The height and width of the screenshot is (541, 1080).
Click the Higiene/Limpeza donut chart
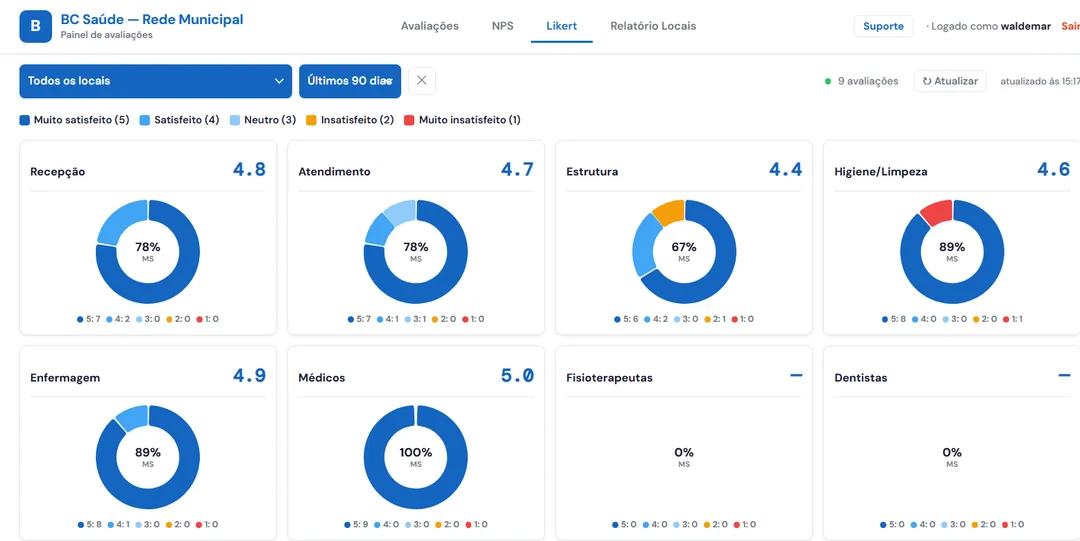pyautogui.click(x=952, y=252)
